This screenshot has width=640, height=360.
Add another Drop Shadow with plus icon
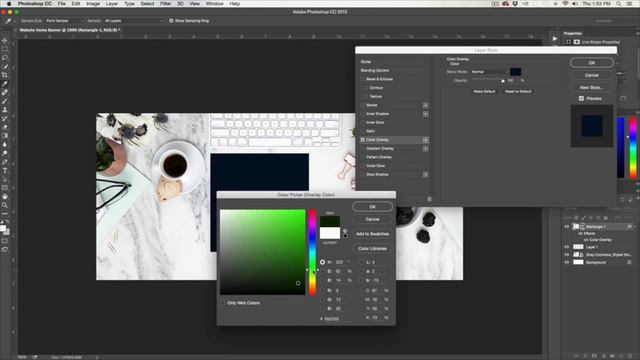click(425, 175)
